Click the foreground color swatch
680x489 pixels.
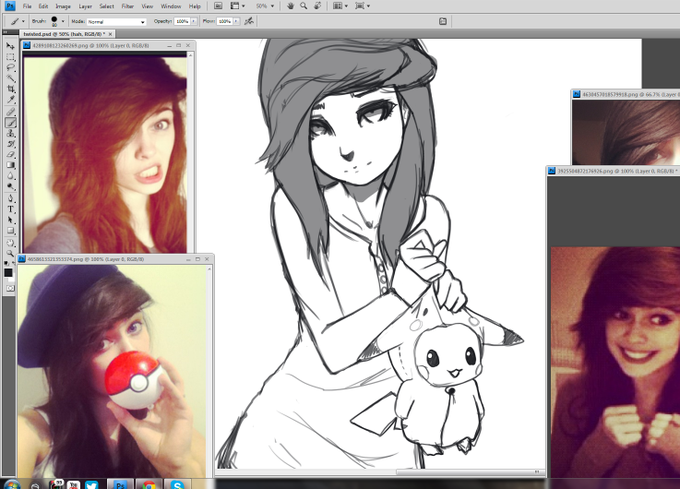pos(8,273)
